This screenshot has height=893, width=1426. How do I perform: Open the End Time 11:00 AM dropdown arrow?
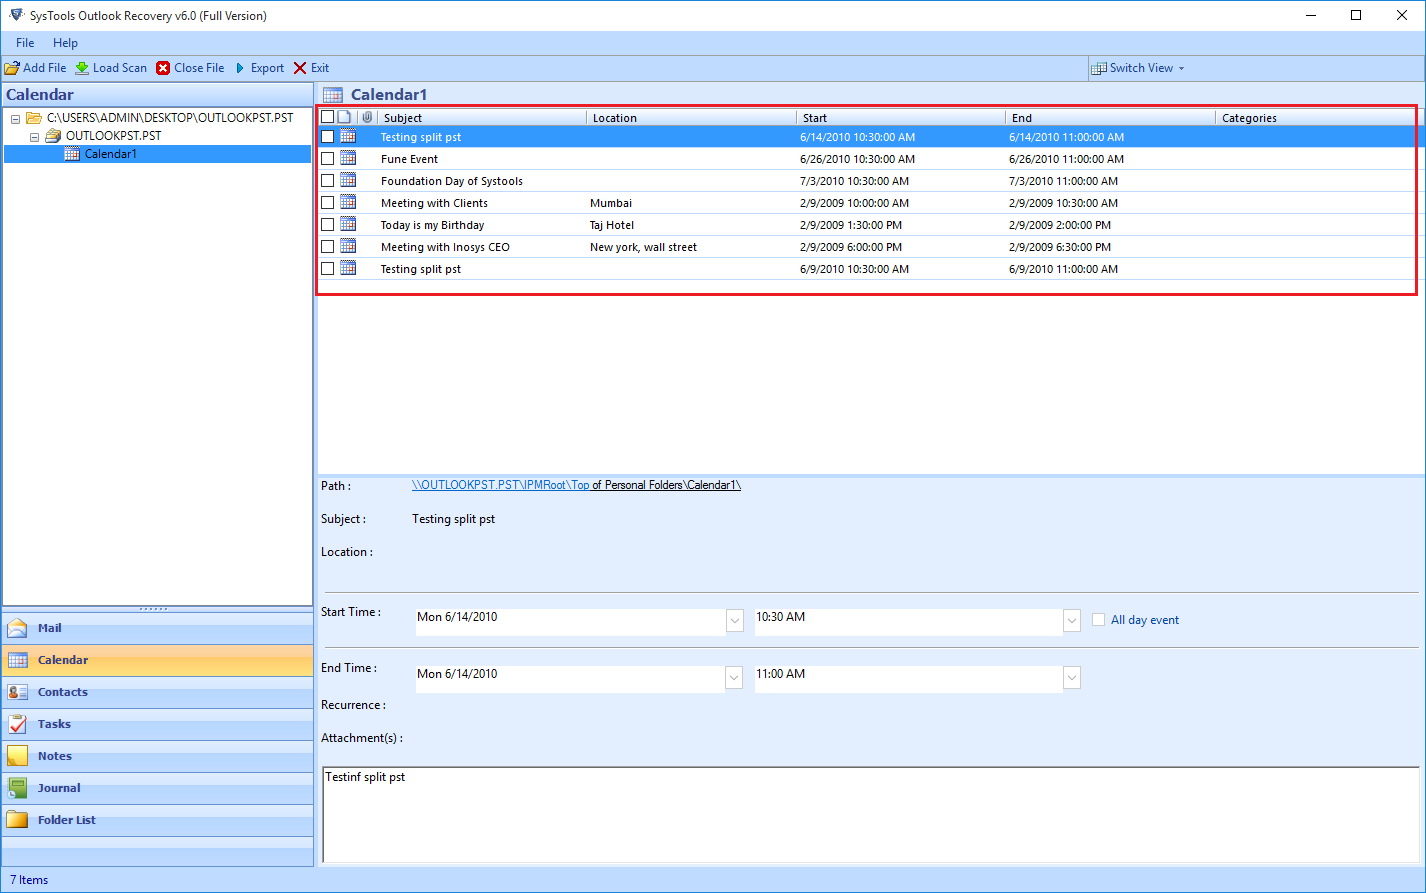[1072, 678]
